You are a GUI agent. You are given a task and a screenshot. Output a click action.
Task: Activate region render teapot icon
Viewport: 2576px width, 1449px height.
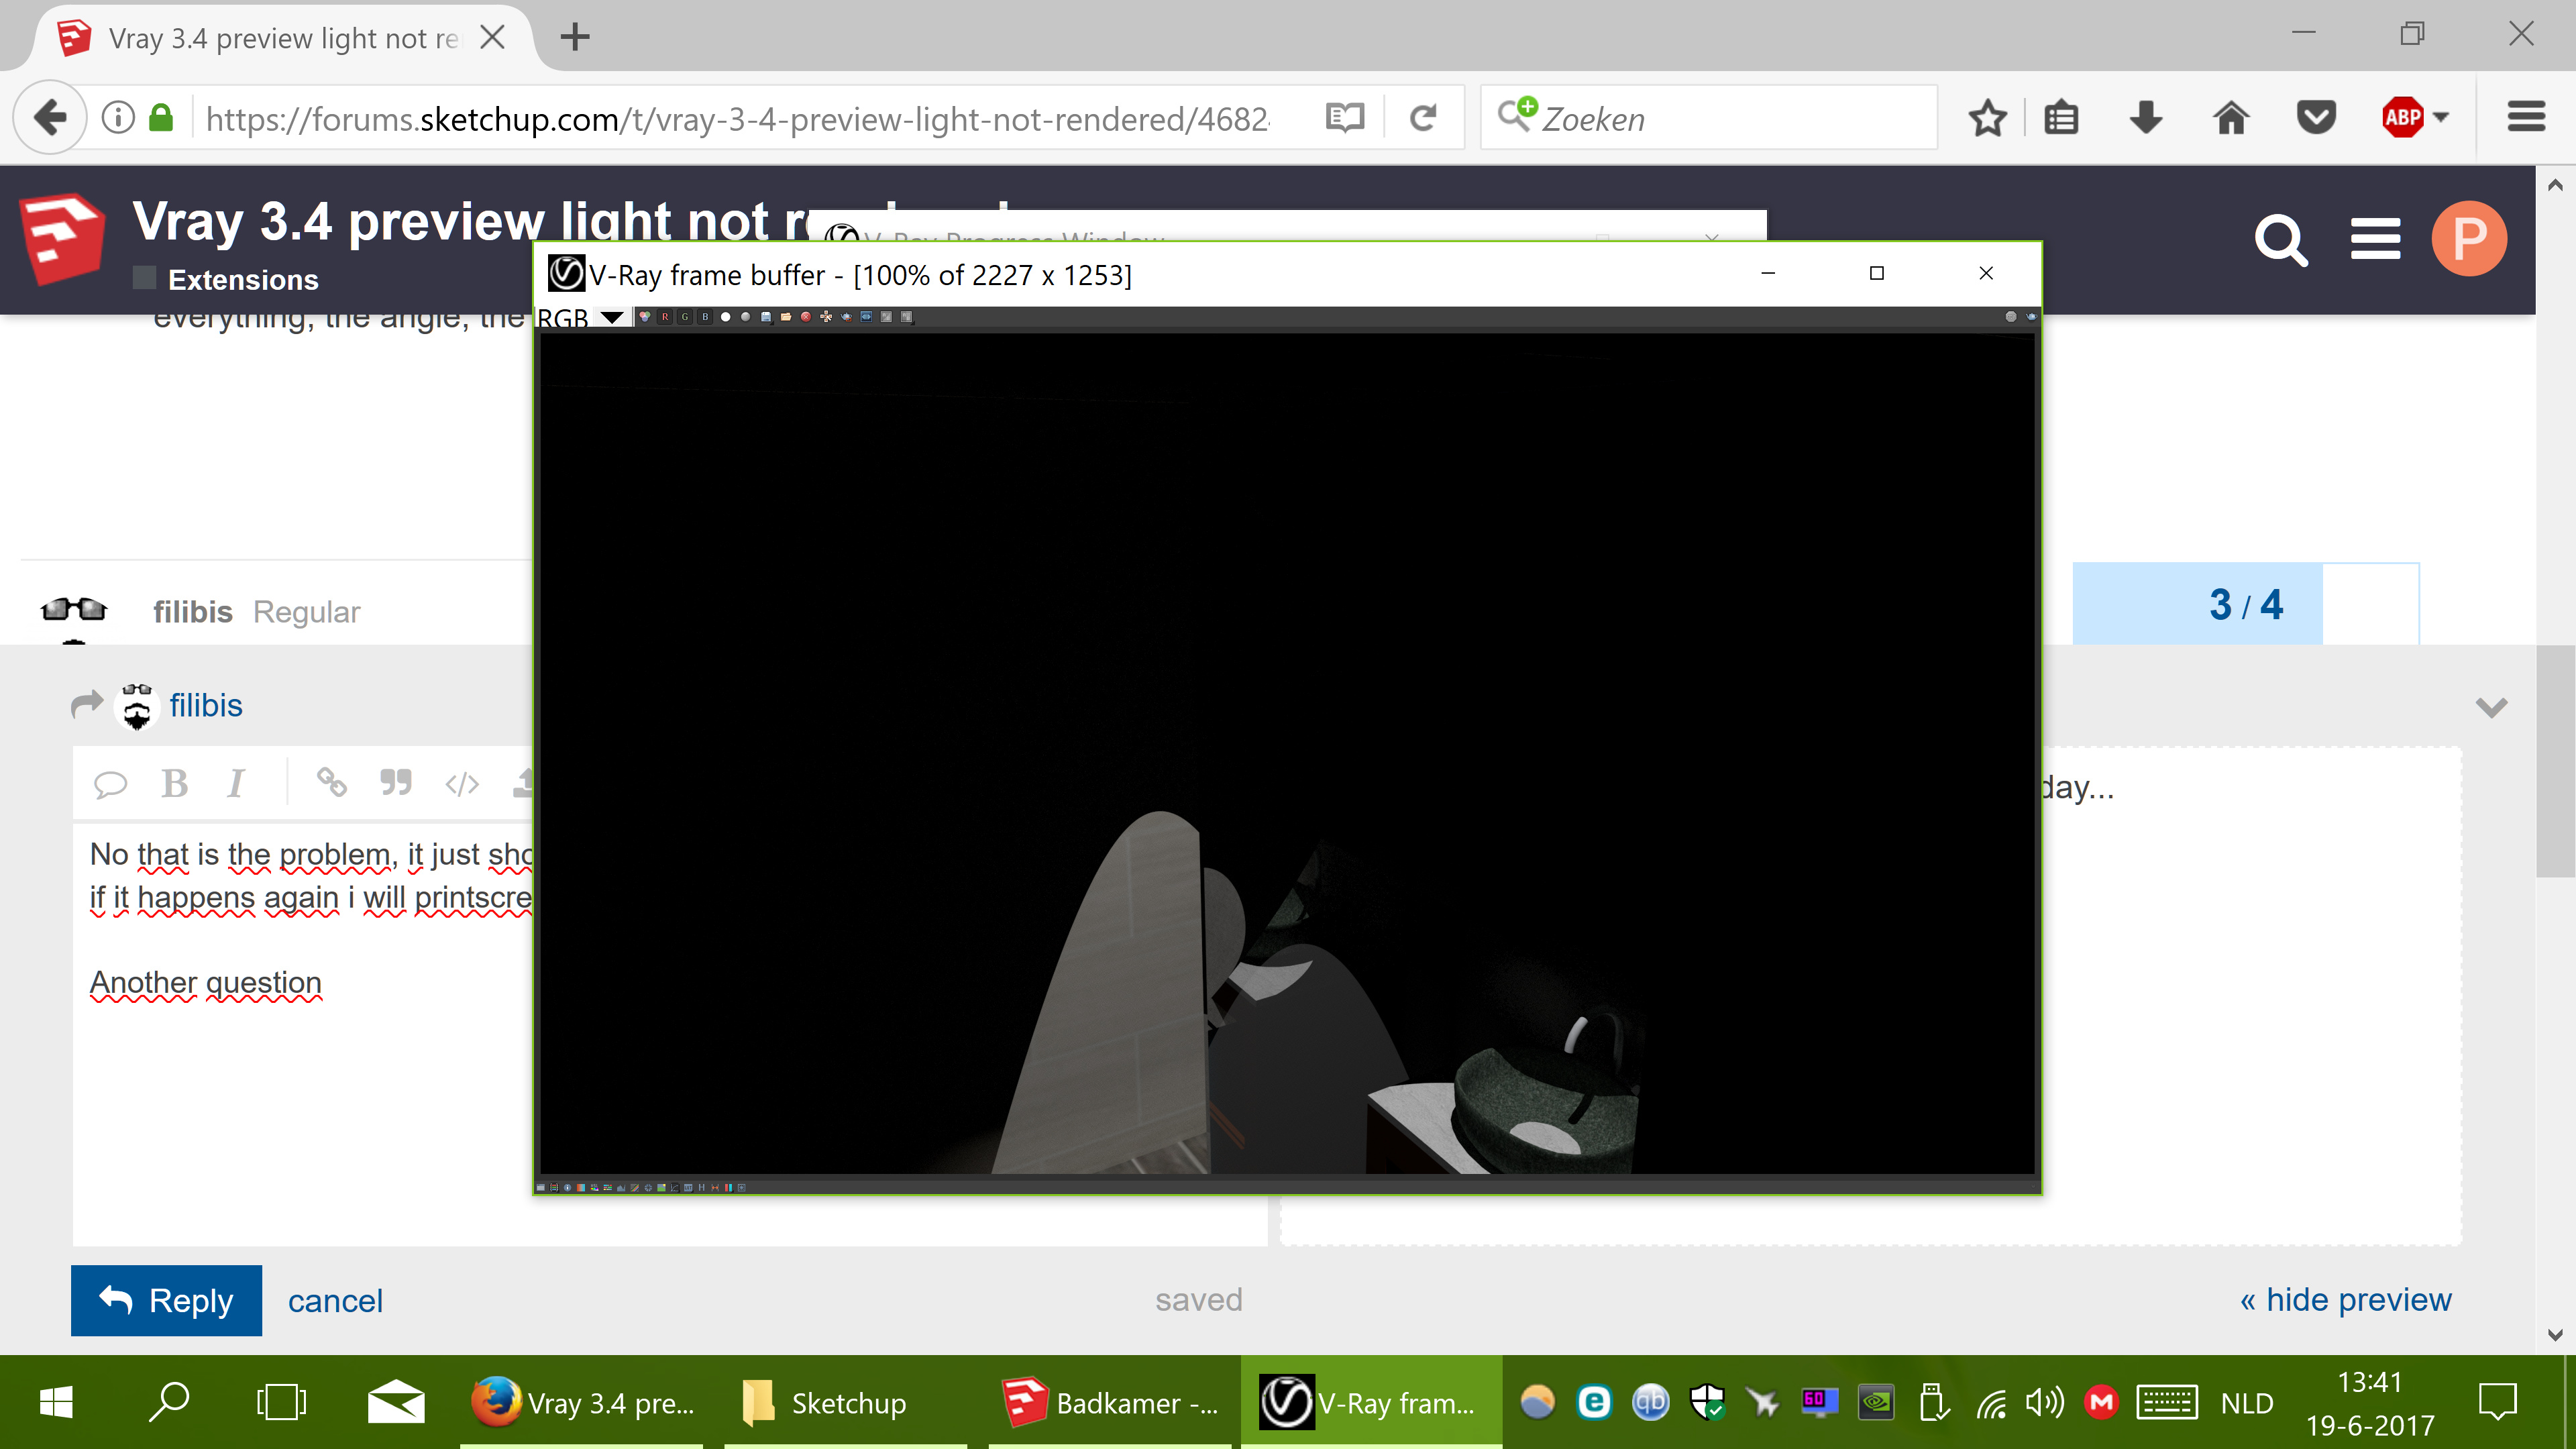pos(847,317)
